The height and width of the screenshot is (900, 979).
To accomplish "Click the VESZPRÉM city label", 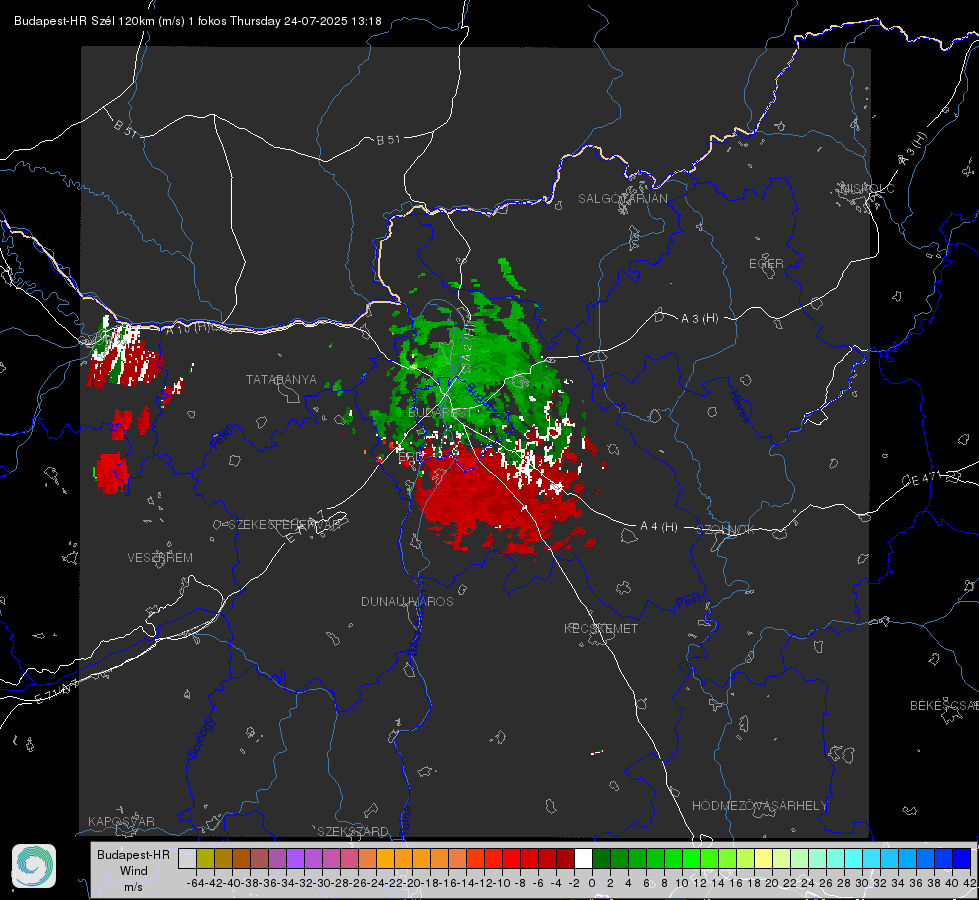I will click(160, 557).
